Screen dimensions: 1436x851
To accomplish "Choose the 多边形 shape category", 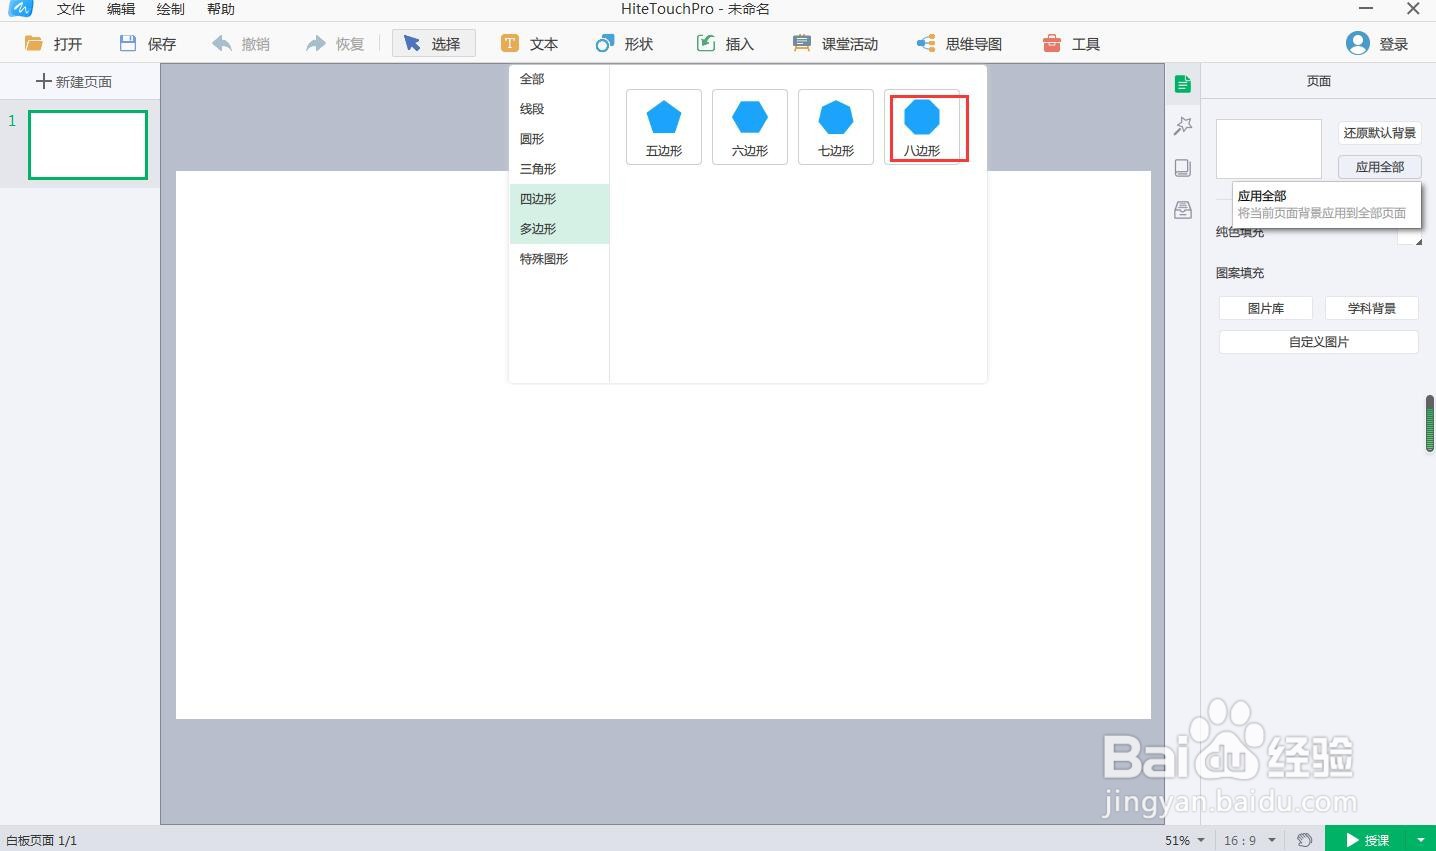I will click(x=559, y=229).
